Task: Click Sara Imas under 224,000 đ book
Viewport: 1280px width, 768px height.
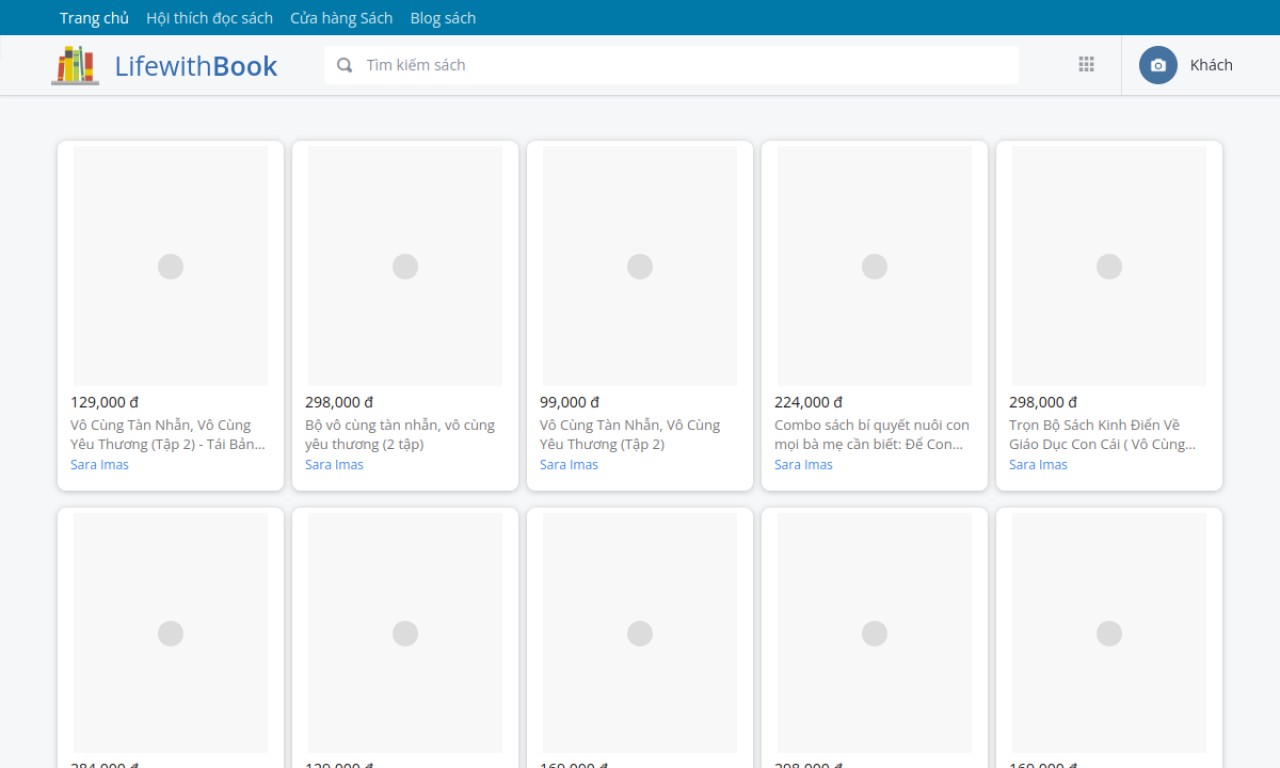Action: 803,465
